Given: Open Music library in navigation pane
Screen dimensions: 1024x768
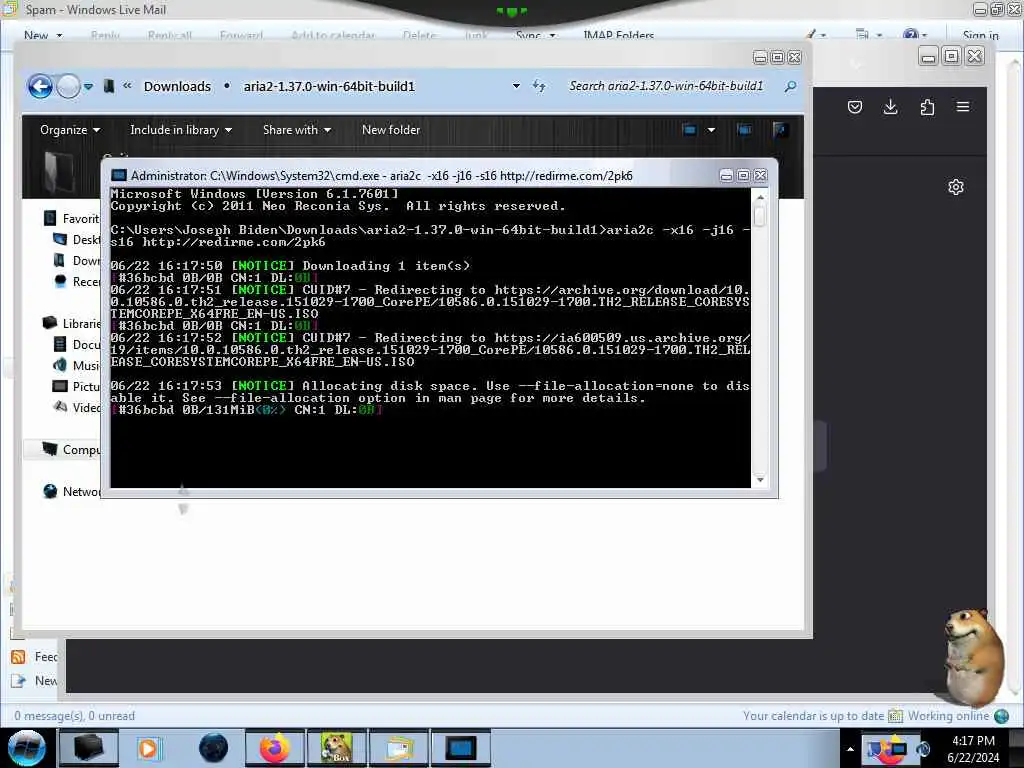Looking at the screenshot, I should click(76, 365).
